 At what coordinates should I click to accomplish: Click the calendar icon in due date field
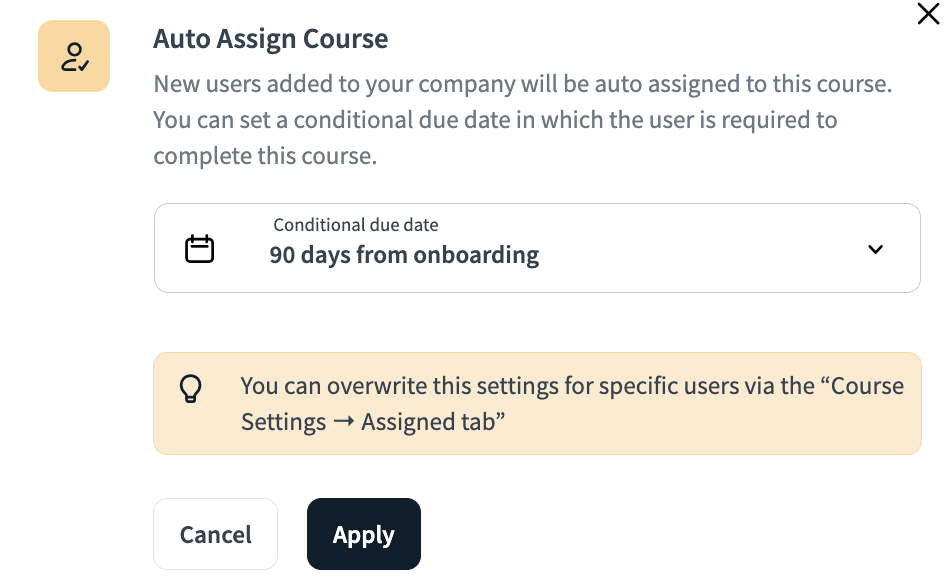point(200,248)
